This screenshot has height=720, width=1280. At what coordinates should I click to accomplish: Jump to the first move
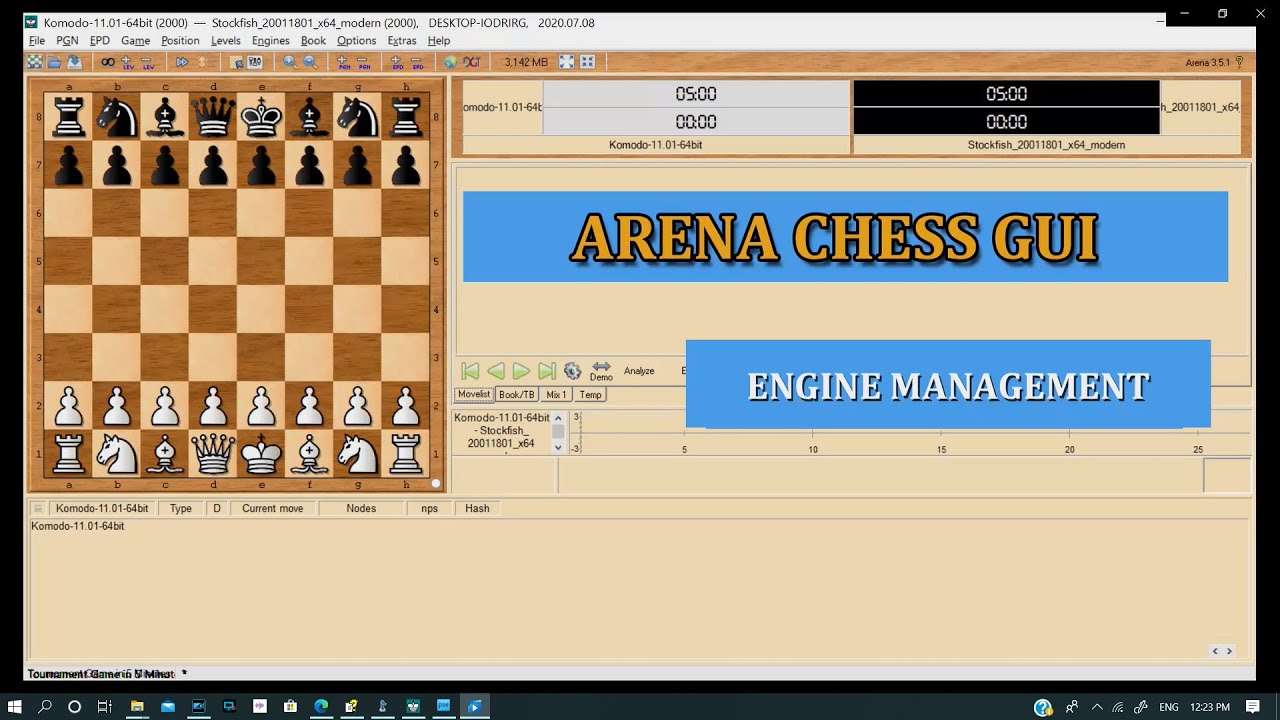click(x=470, y=371)
